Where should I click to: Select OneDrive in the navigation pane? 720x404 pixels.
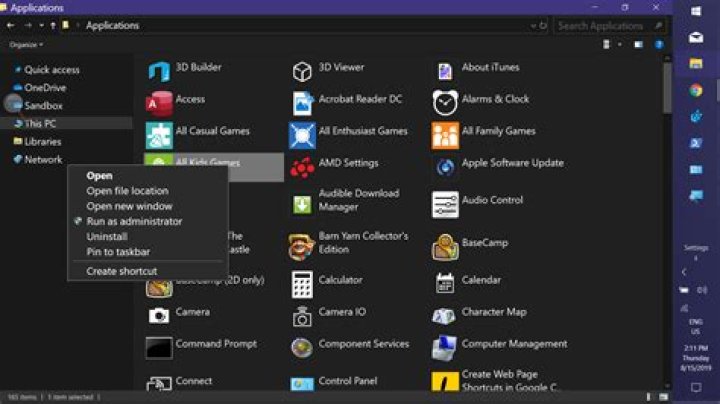pyautogui.click(x=45, y=88)
